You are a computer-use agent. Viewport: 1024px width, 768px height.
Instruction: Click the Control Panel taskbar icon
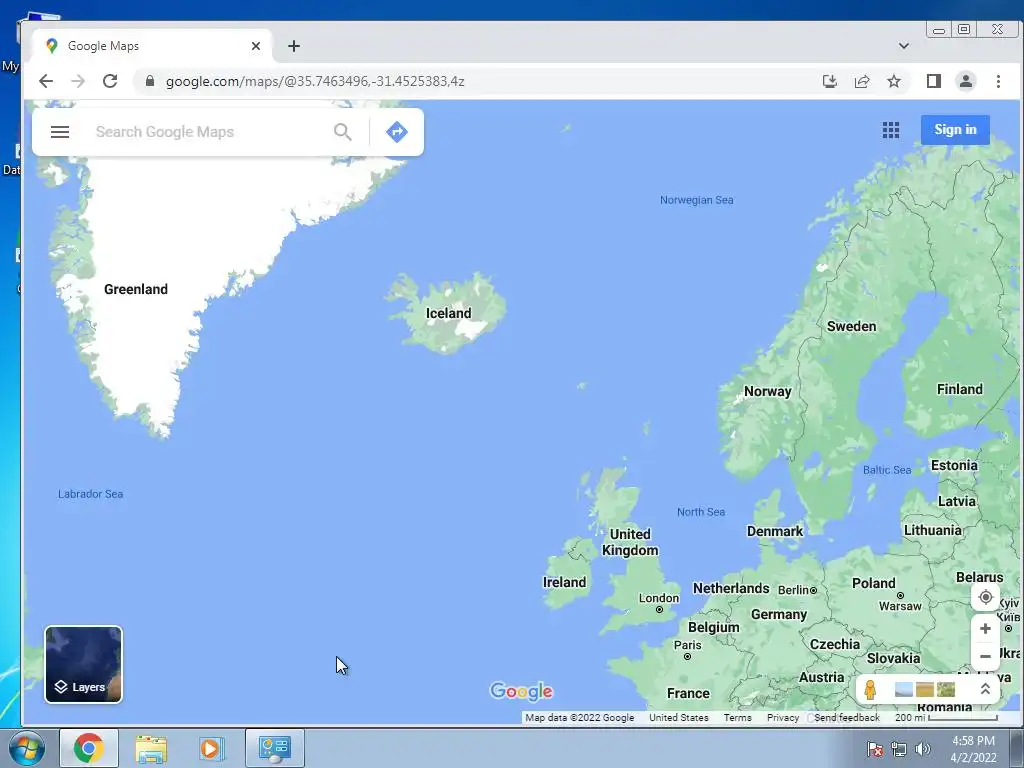click(275, 748)
